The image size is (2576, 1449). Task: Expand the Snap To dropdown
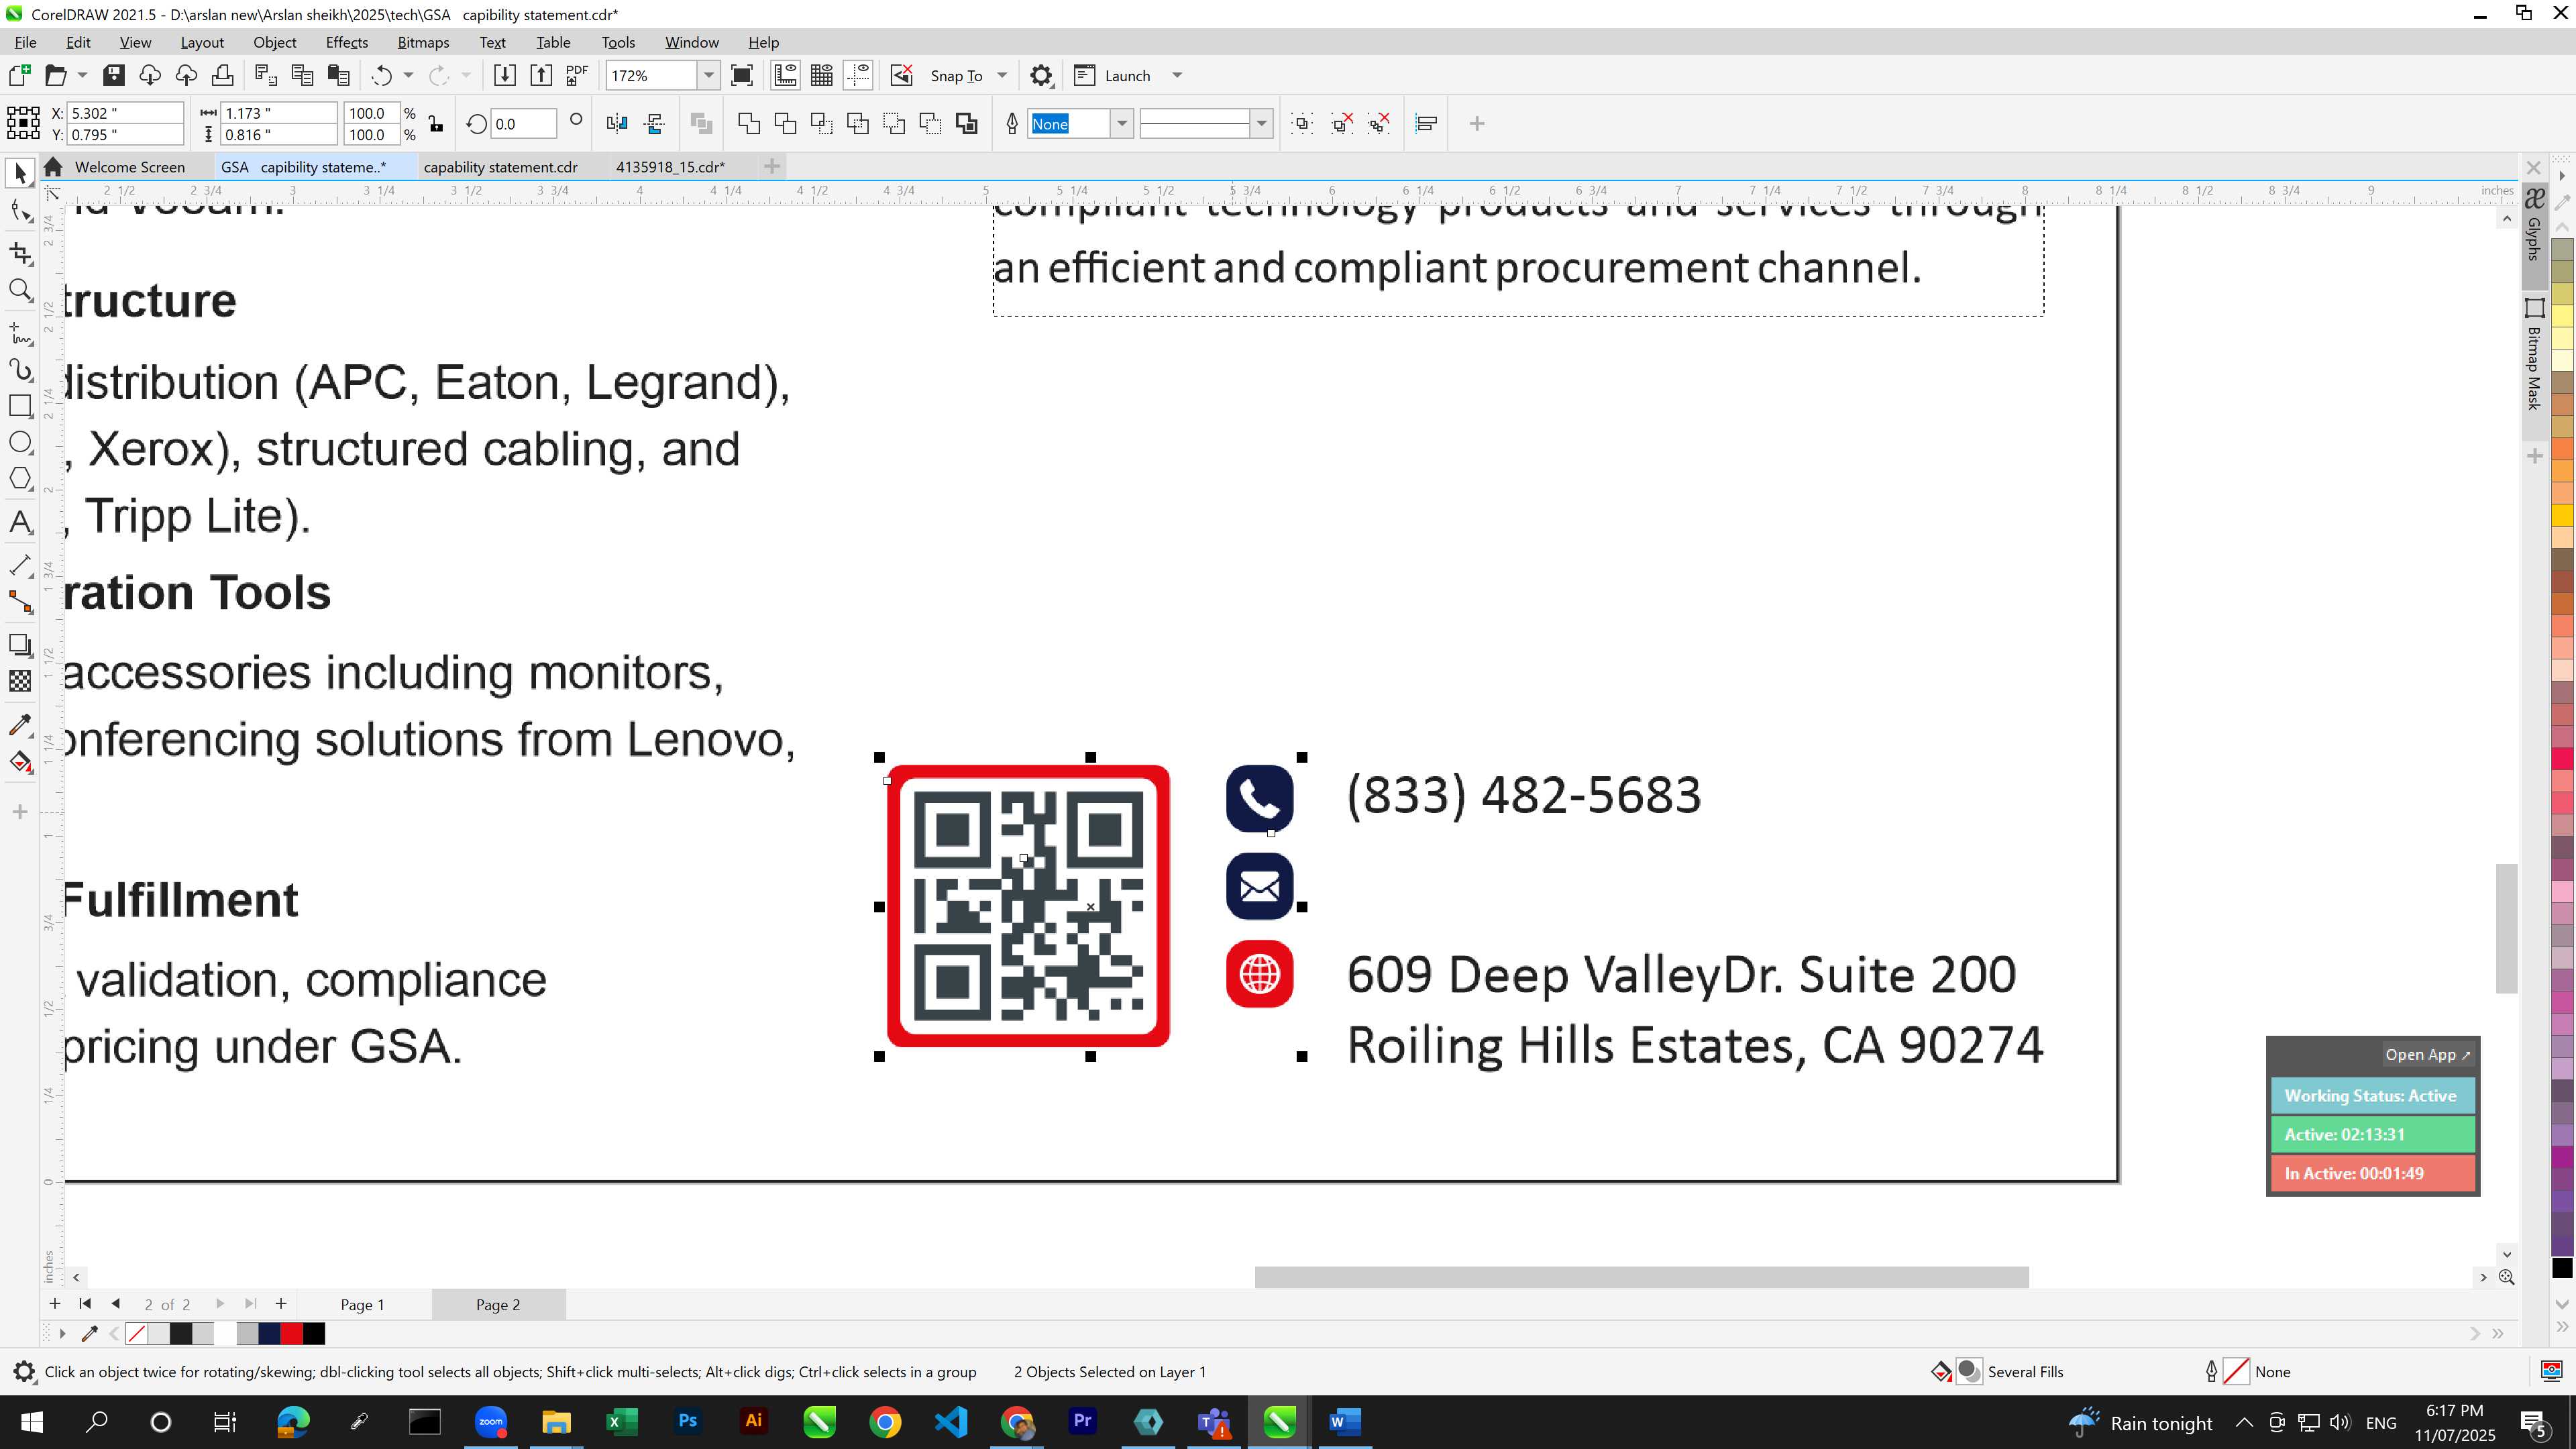[x=1002, y=75]
